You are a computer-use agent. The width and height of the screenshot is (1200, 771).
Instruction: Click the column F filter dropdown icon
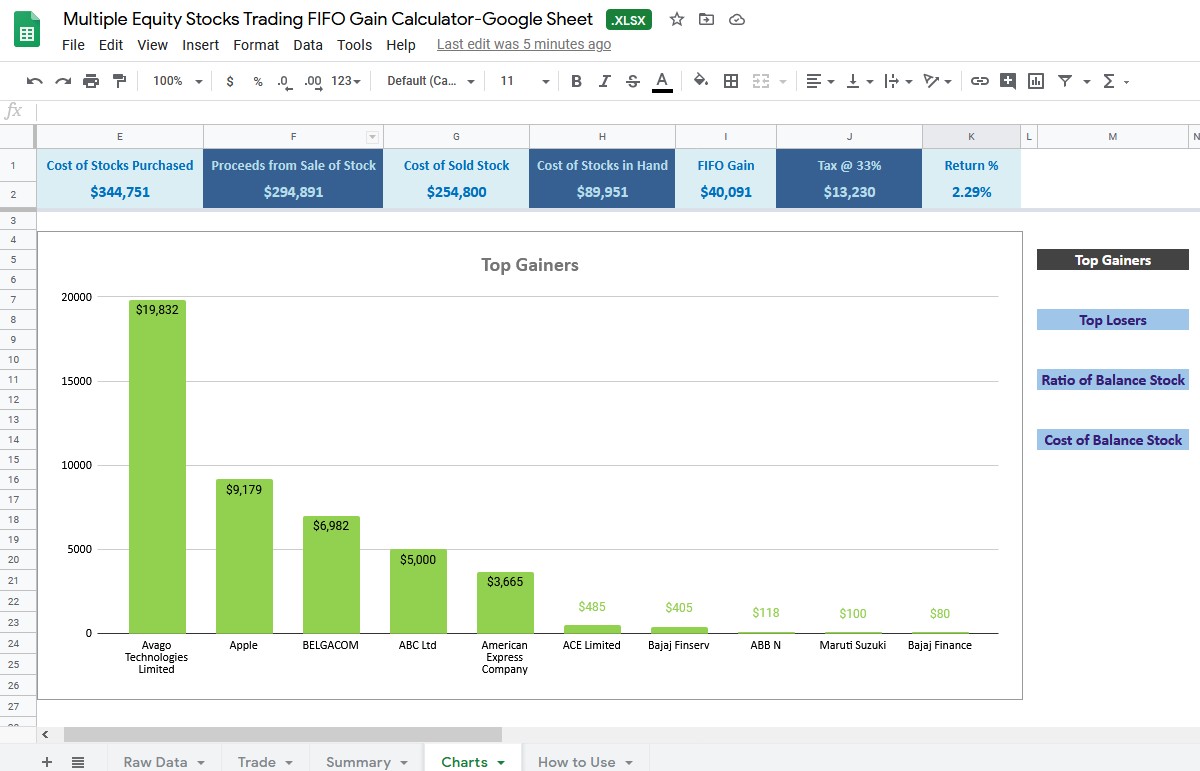pyautogui.click(x=373, y=137)
